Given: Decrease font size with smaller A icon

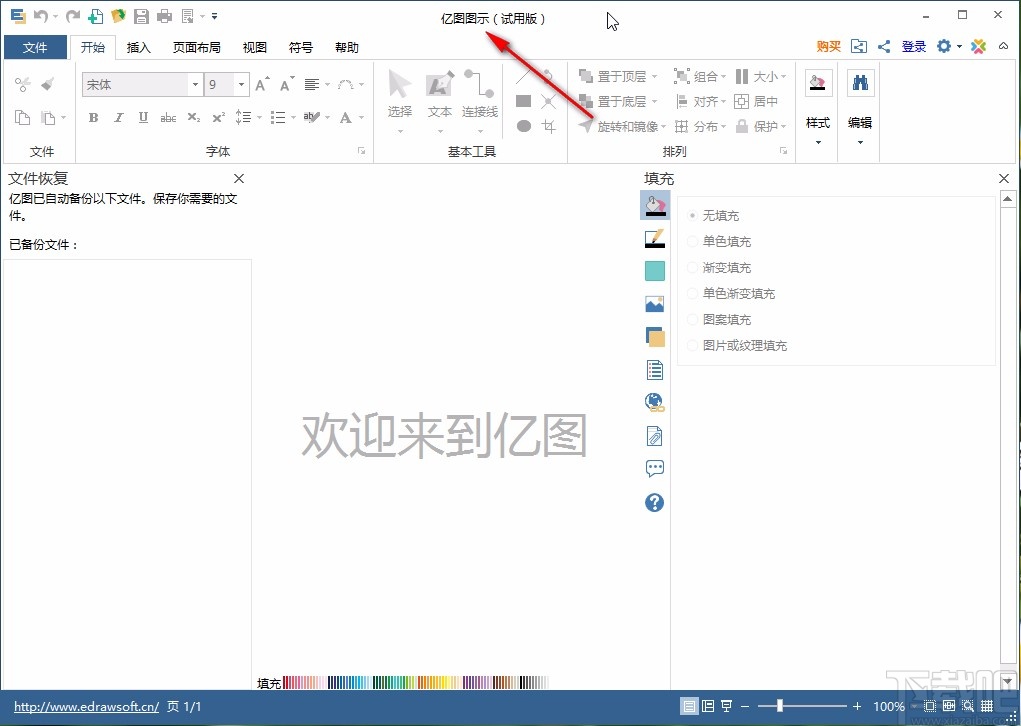Looking at the screenshot, I should tap(287, 84).
